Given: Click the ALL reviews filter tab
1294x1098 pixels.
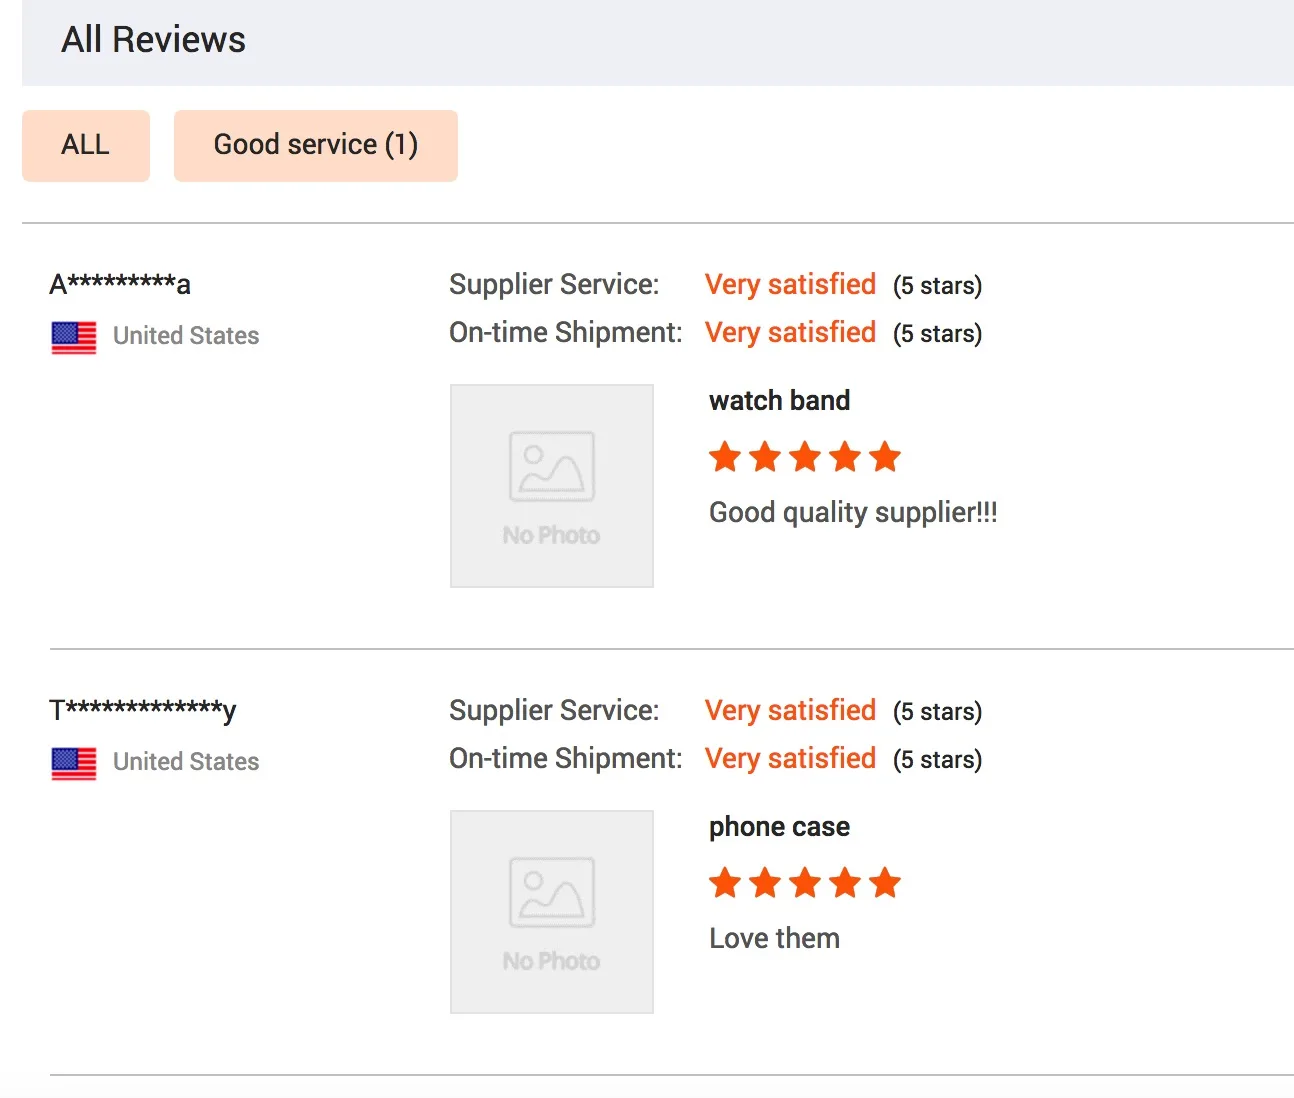Looking at the screenshot, I should click(x=86, y=146).
